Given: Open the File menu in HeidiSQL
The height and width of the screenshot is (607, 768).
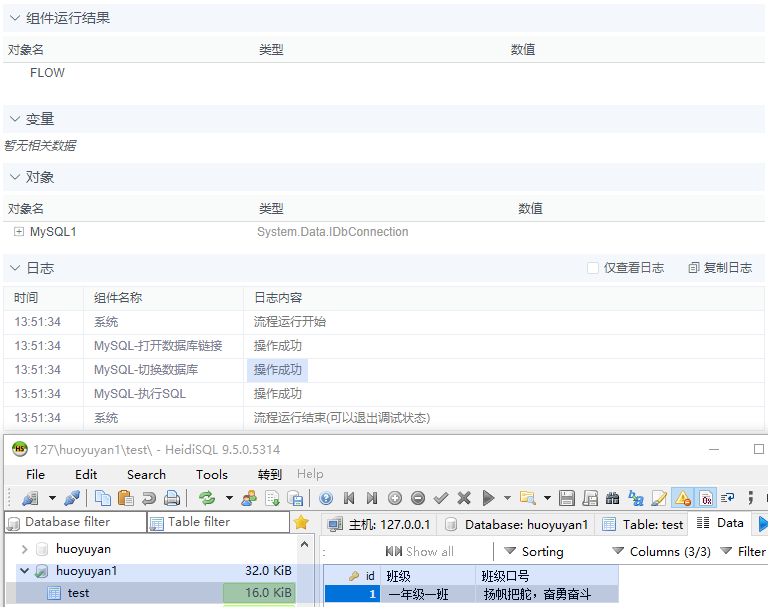Looking at the screenshot, I should pos(35,474).
